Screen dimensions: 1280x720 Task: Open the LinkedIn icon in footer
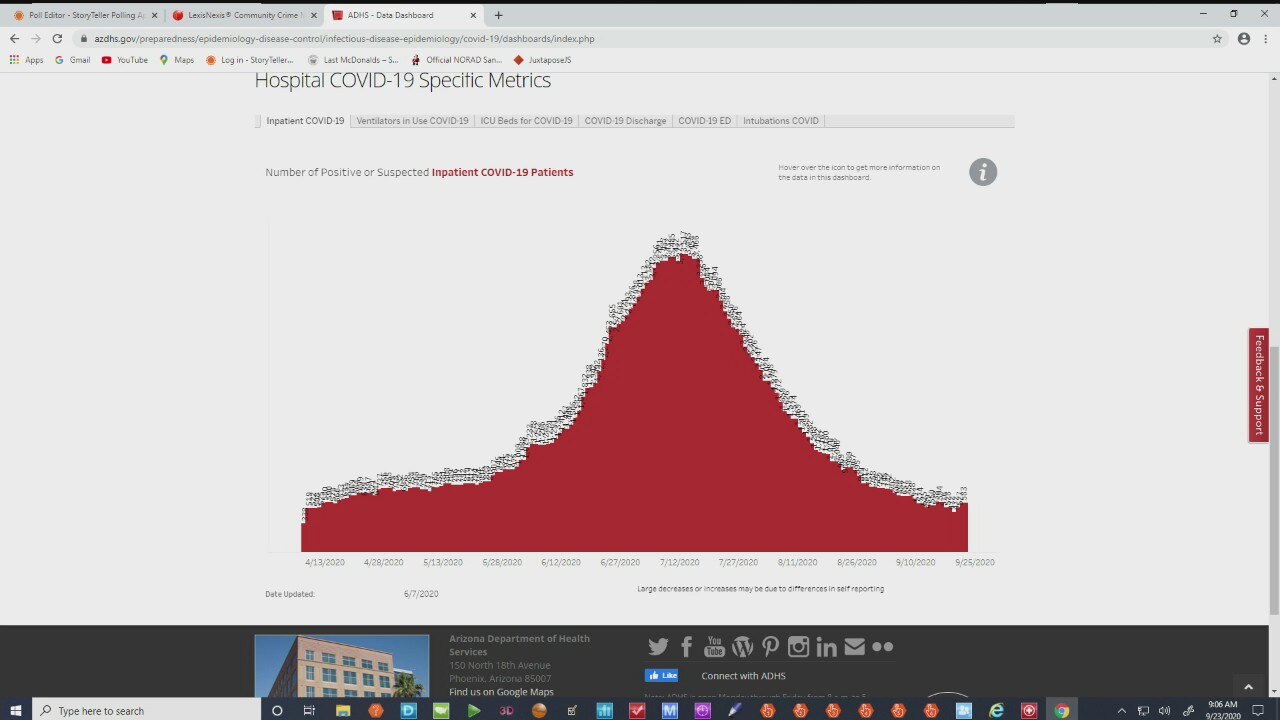pyautogui.click(x=826, y=647)
